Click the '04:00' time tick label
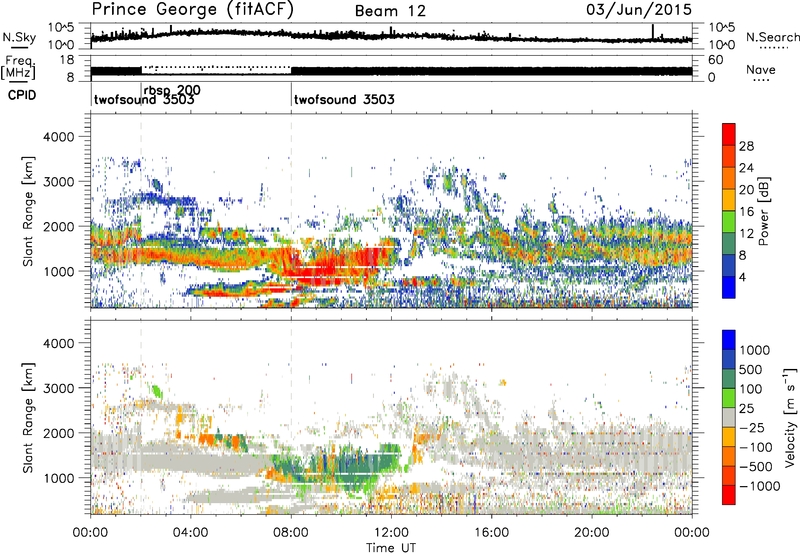 point(190,533)
